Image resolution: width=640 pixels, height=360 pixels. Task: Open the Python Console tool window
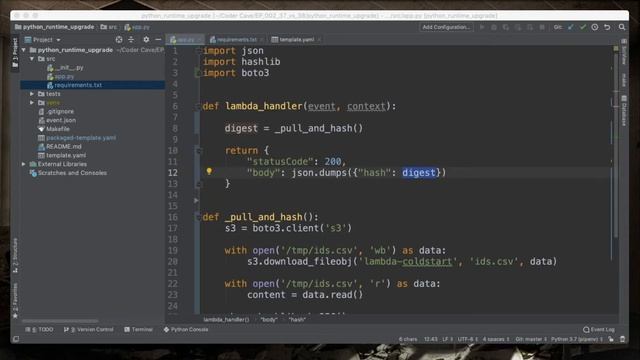pyautogui.click(x=186, y=329)
